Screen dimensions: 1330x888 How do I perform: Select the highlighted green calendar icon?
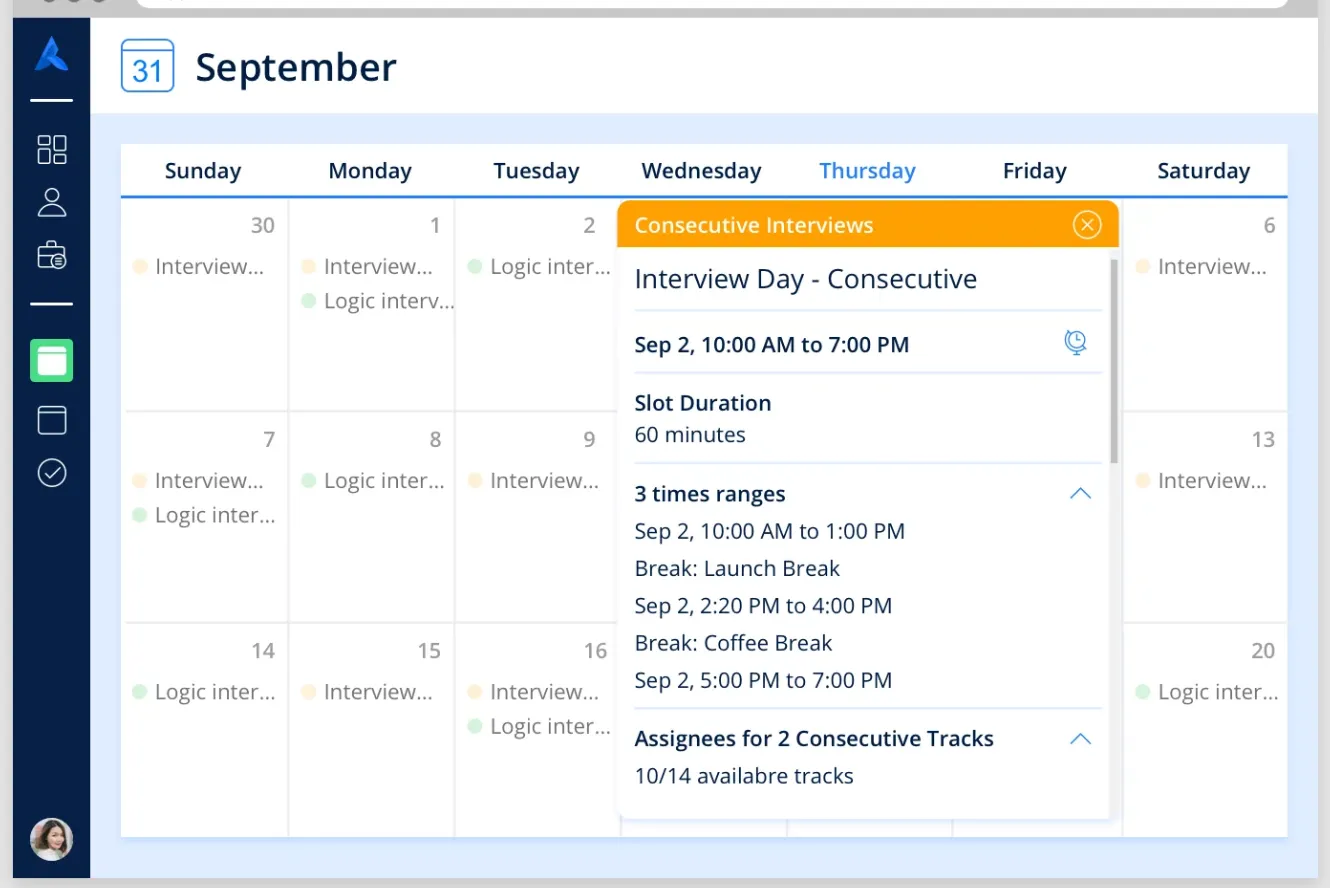click(51, 360)
